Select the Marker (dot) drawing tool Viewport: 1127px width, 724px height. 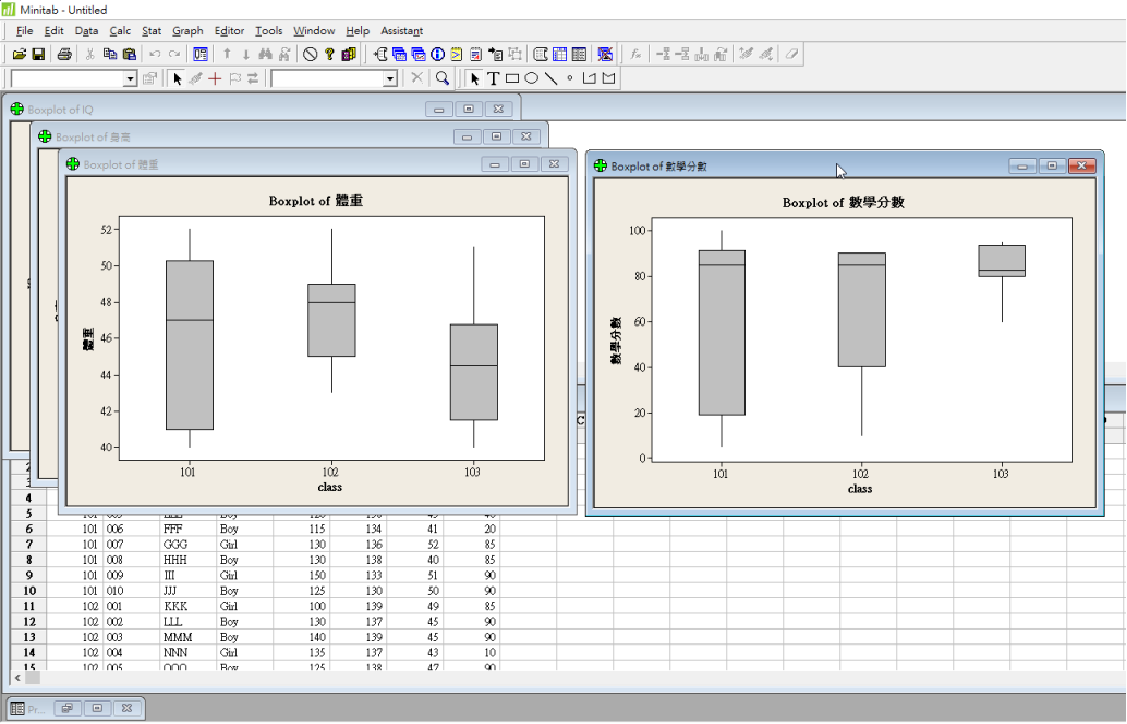tap(570, 78)
